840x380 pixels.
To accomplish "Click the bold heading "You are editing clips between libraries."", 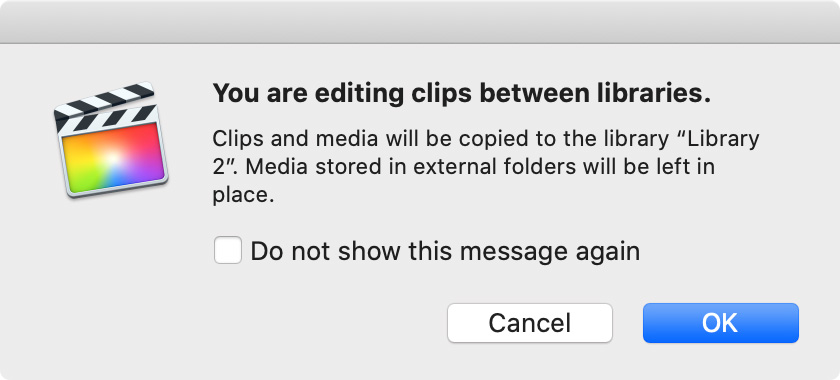I will point(462,94).
